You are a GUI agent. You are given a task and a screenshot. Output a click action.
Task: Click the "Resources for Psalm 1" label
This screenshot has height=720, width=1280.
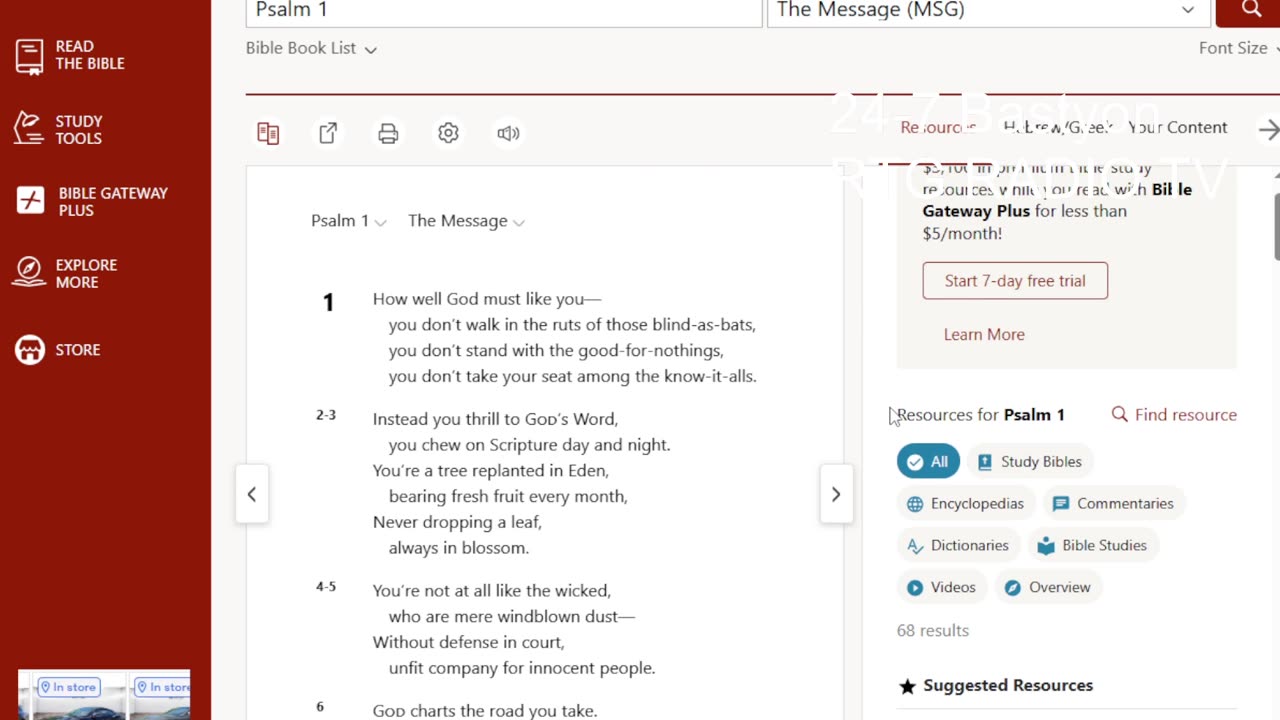[981, 414]
